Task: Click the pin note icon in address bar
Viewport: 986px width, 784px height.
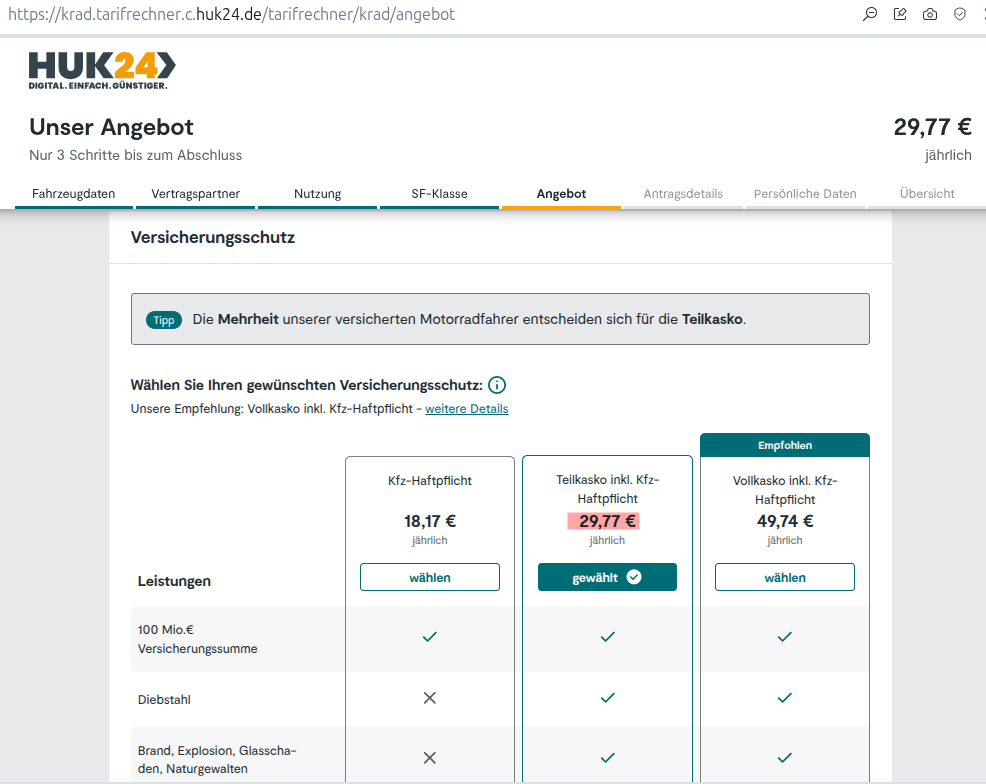Action: point(900,14)
